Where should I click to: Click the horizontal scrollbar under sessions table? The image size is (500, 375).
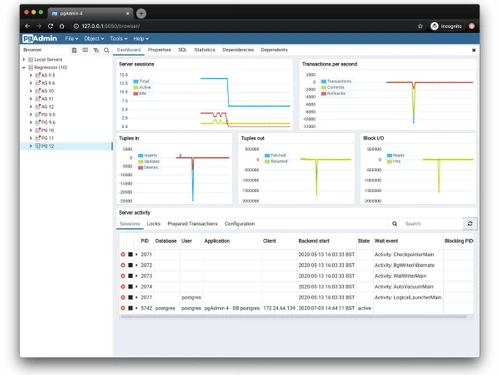293,317
